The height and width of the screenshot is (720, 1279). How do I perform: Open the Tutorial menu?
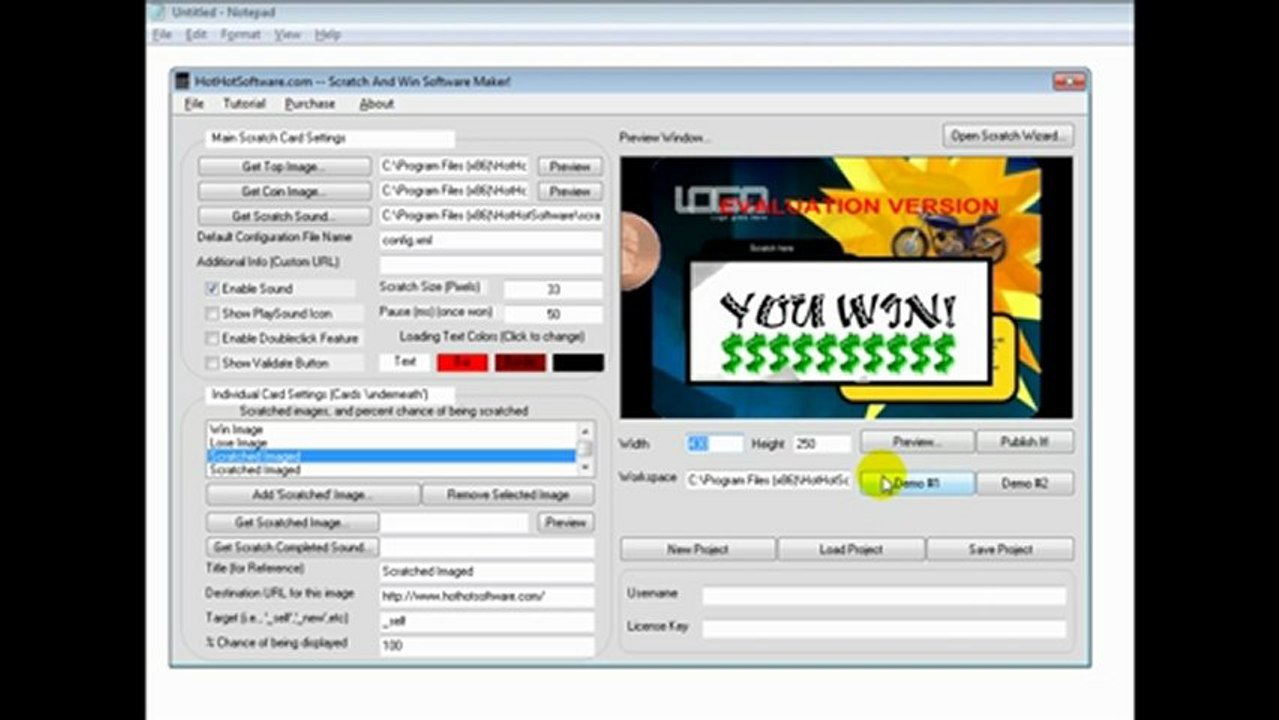[244, 104]
